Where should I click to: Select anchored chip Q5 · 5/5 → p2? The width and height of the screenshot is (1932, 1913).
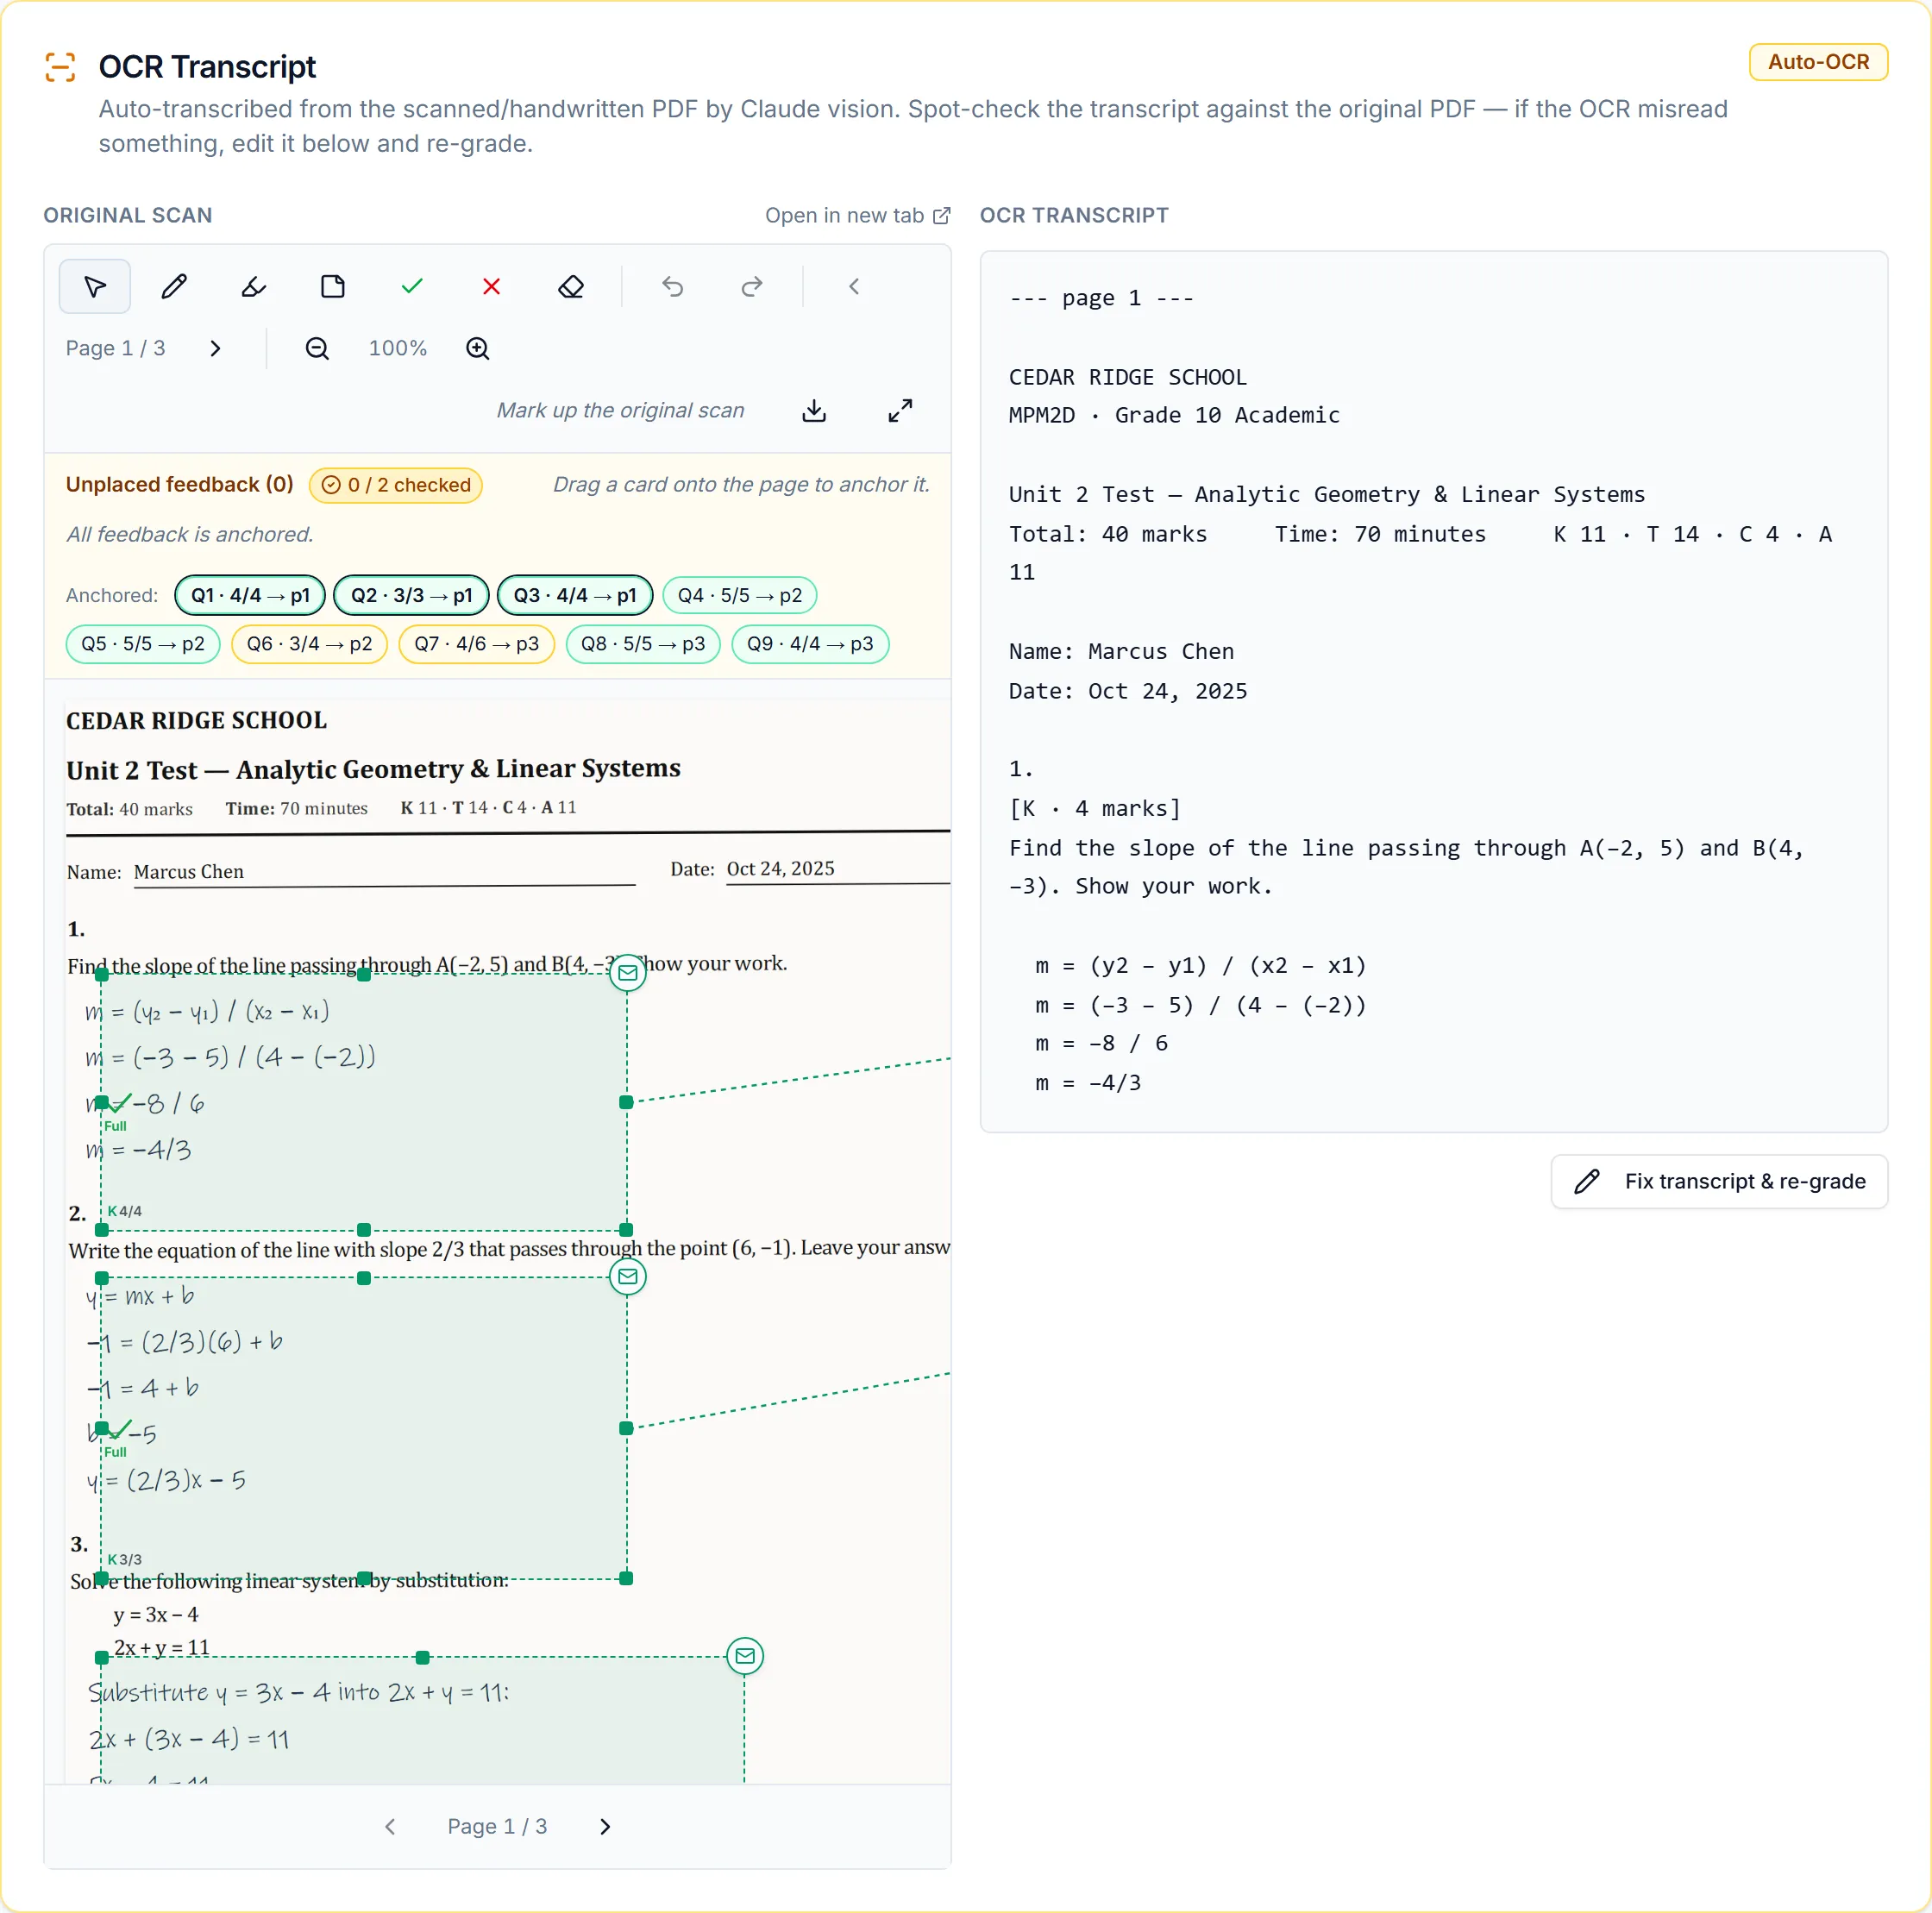143,644
